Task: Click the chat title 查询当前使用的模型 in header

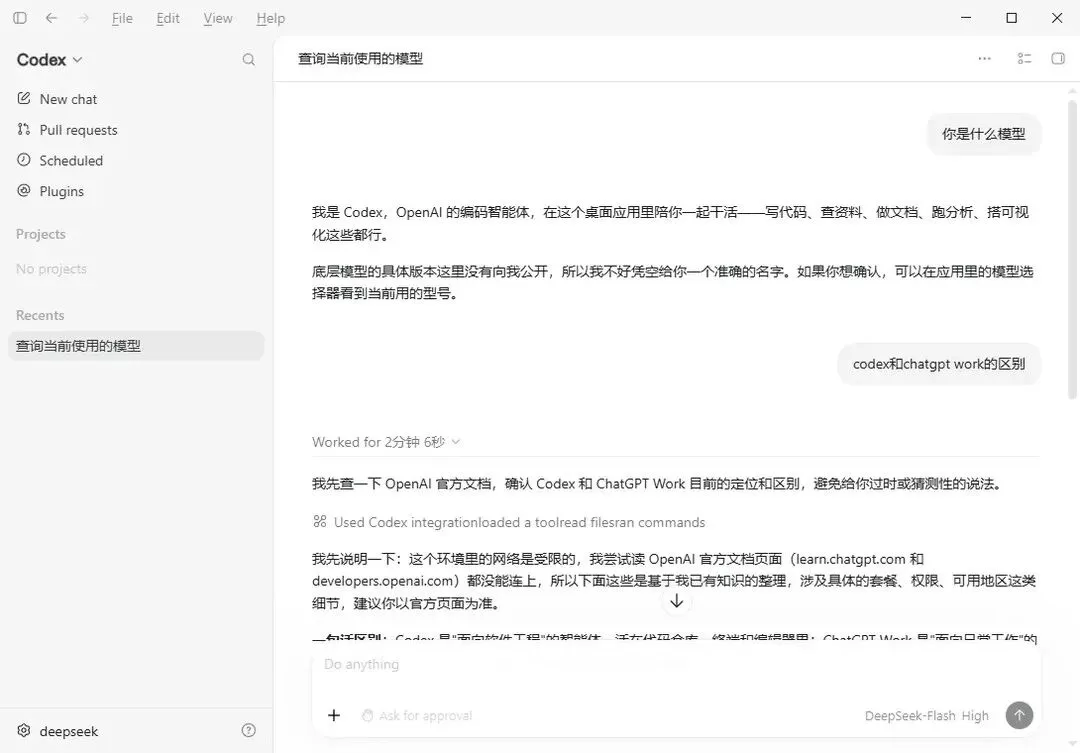Action: point(360,59)
